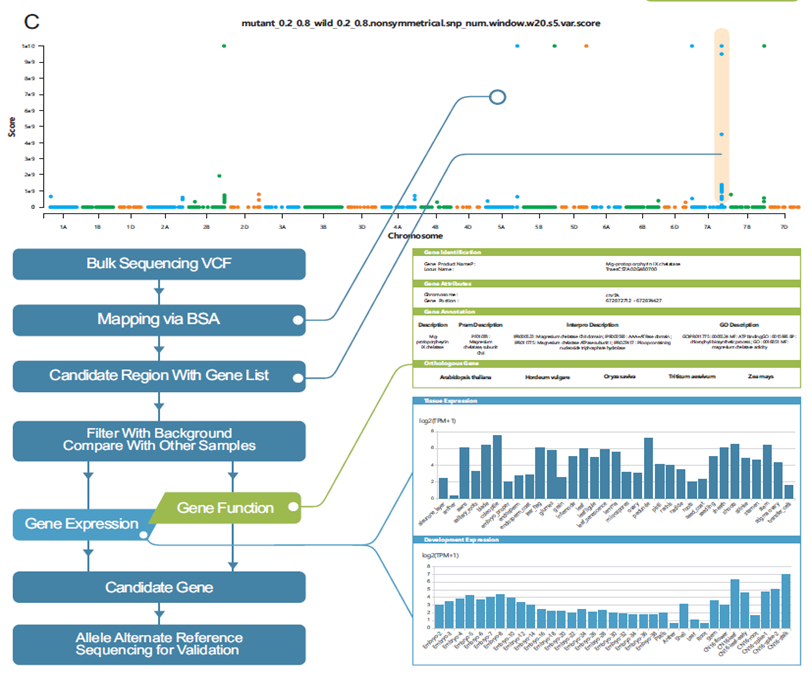Image resolution: width=812 pixels, height=678 pixels.
Task: Click the connector dot below the Gene Expression box
Action: pos(146,537)
